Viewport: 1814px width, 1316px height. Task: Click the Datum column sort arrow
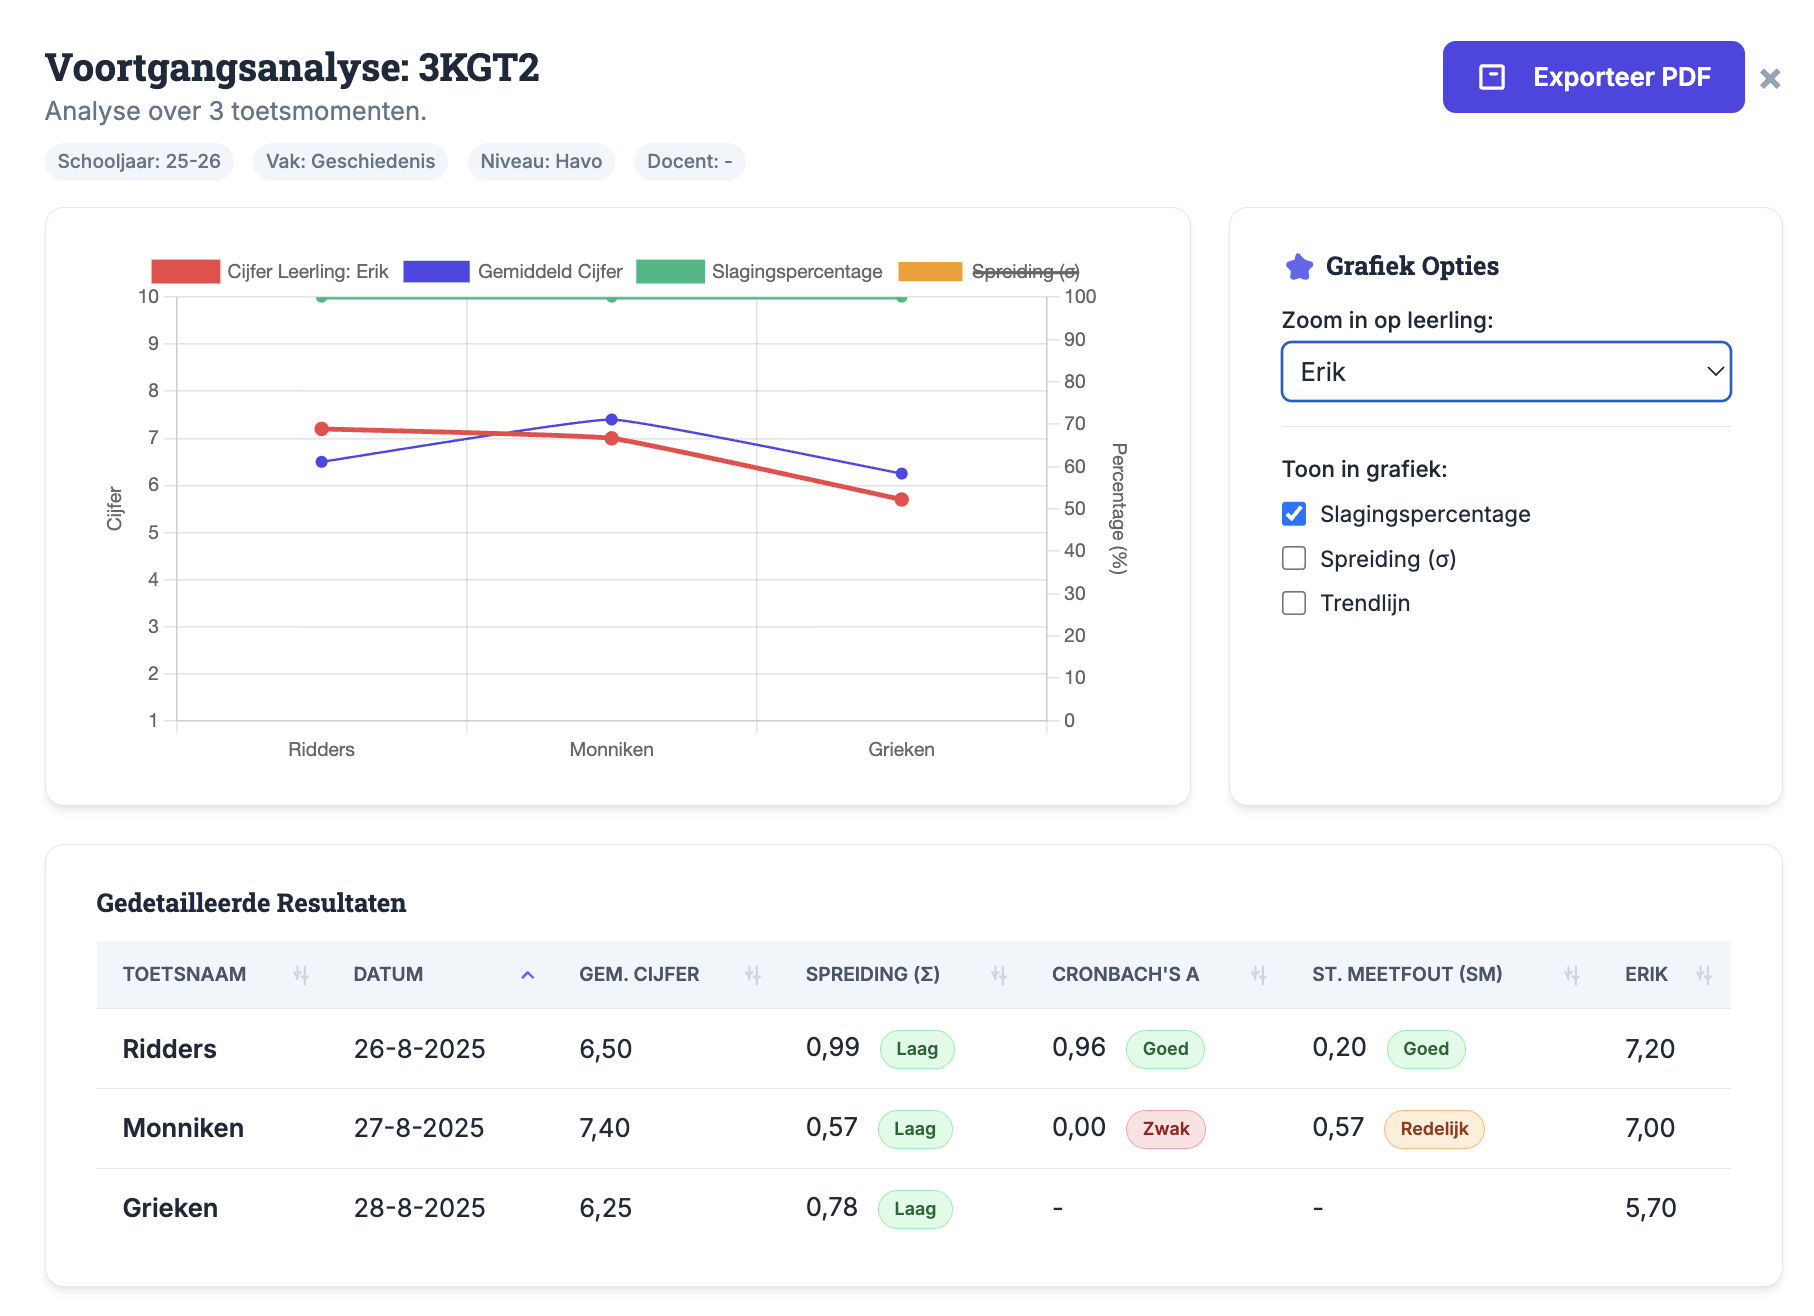click(x=527, y=975)
